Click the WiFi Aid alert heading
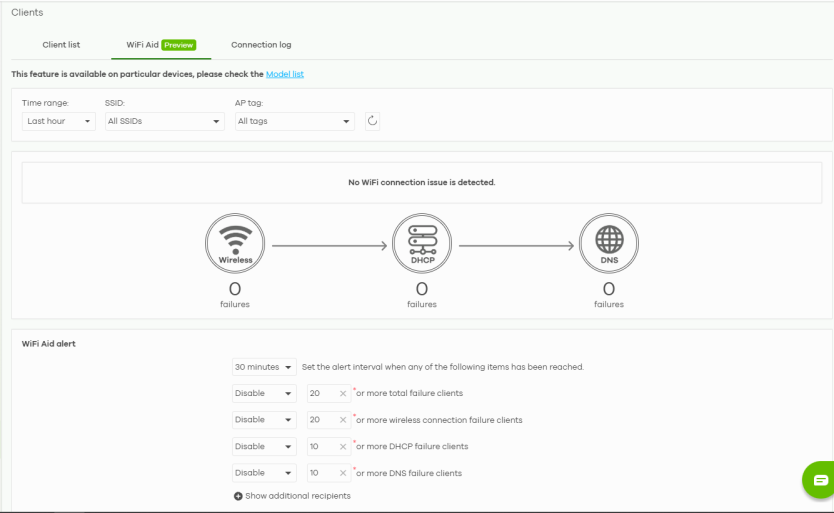834x513 pixels. coord(49,344)
